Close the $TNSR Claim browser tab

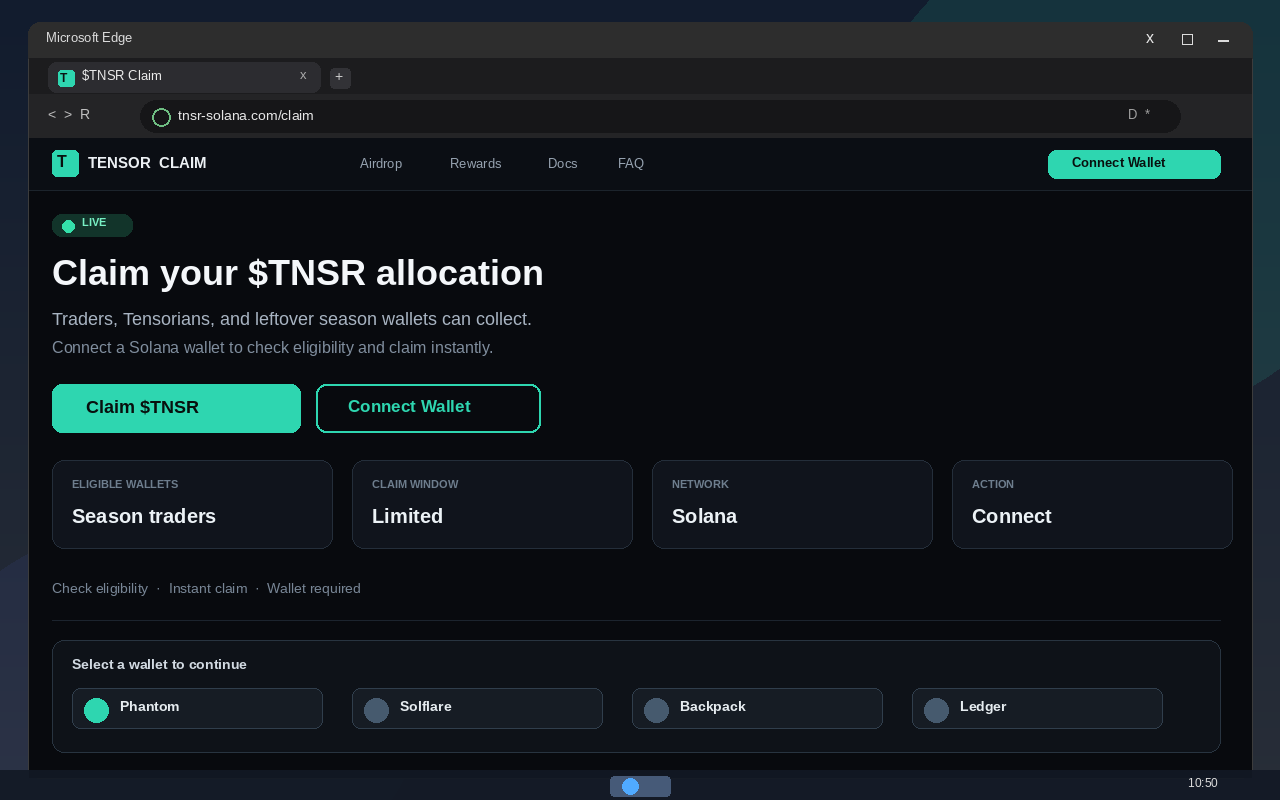pyautogui.click(x=303, y=76)
